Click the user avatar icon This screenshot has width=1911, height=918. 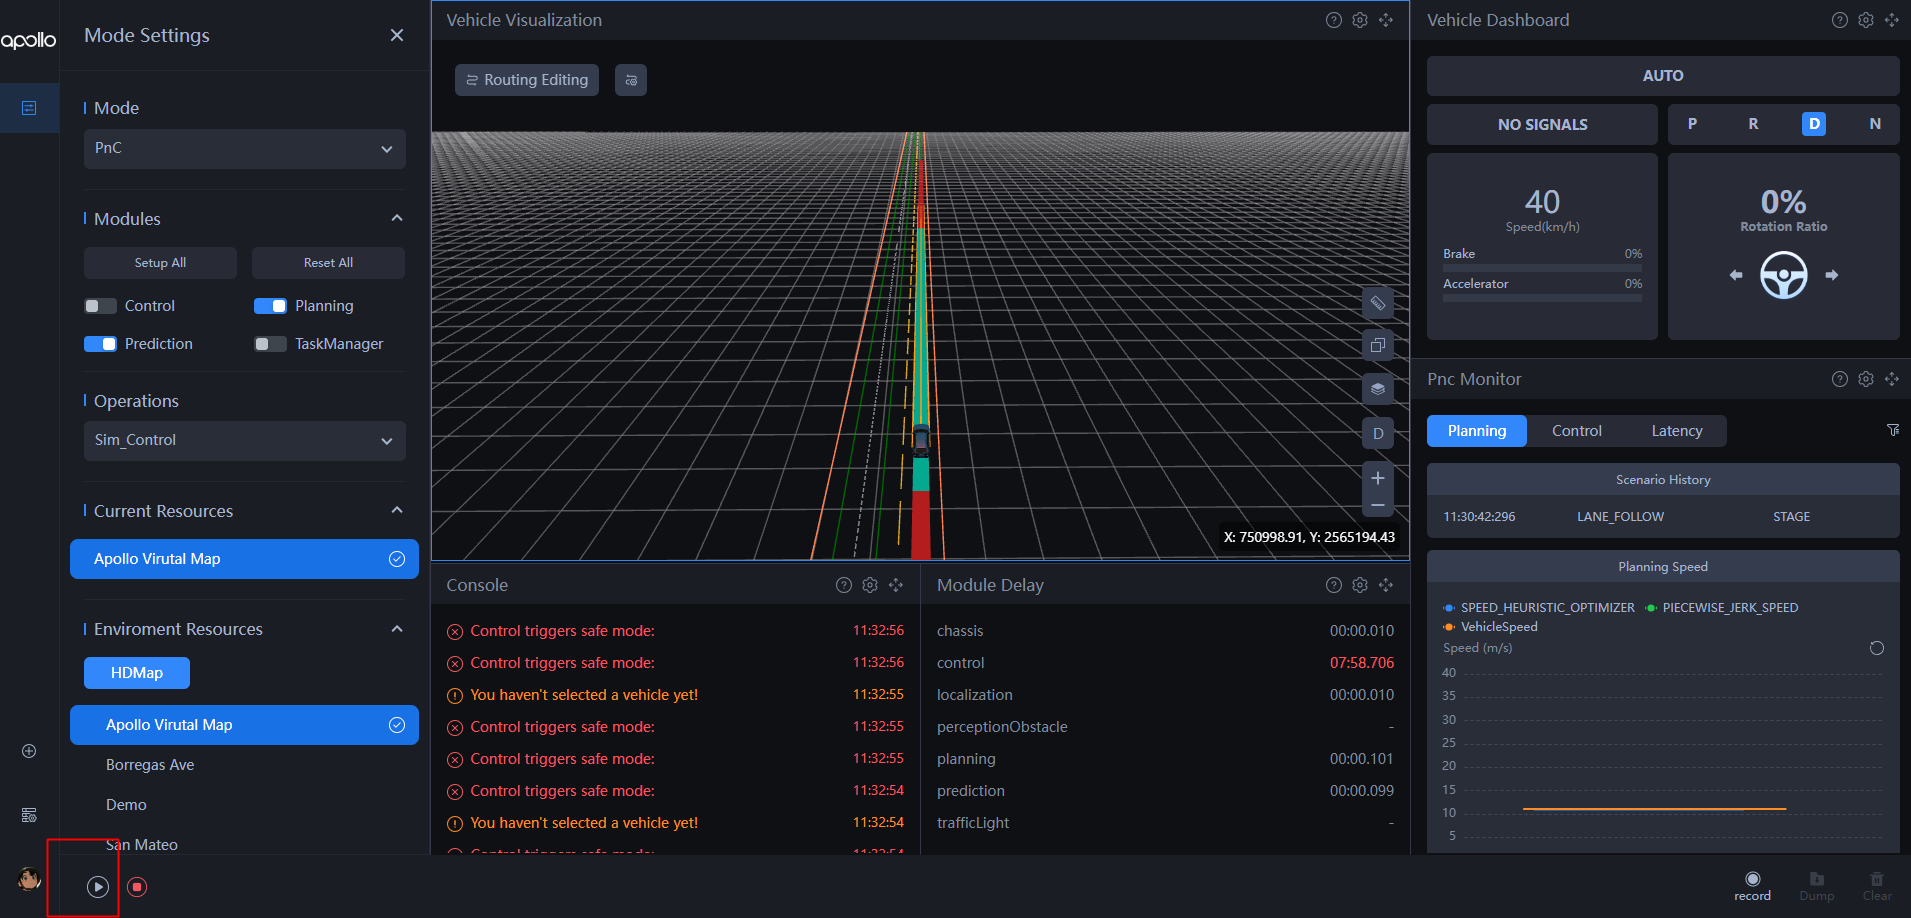pyautogui.click(x=29, y=879)
